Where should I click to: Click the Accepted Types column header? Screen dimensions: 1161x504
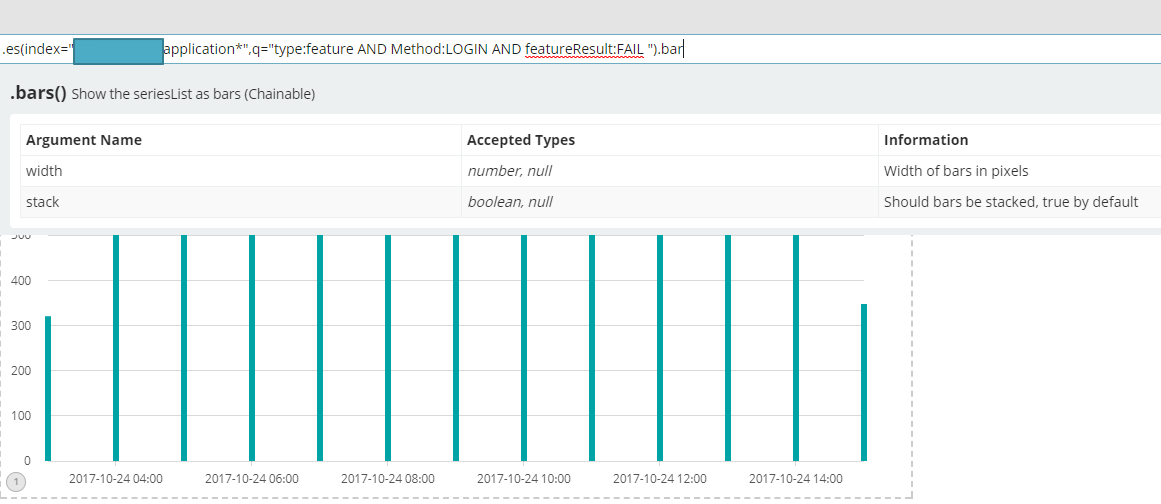521,140
